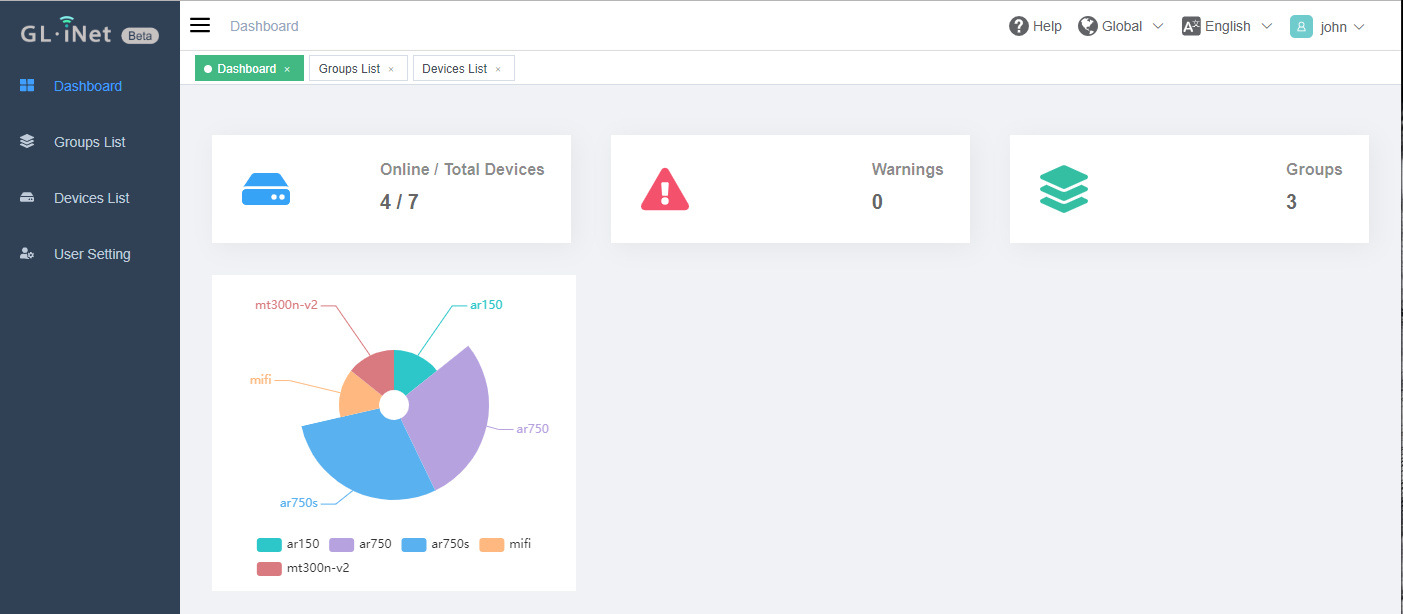Toggle mt300n-v2 legend entry
1403x614 pixels.
point(303,568)
